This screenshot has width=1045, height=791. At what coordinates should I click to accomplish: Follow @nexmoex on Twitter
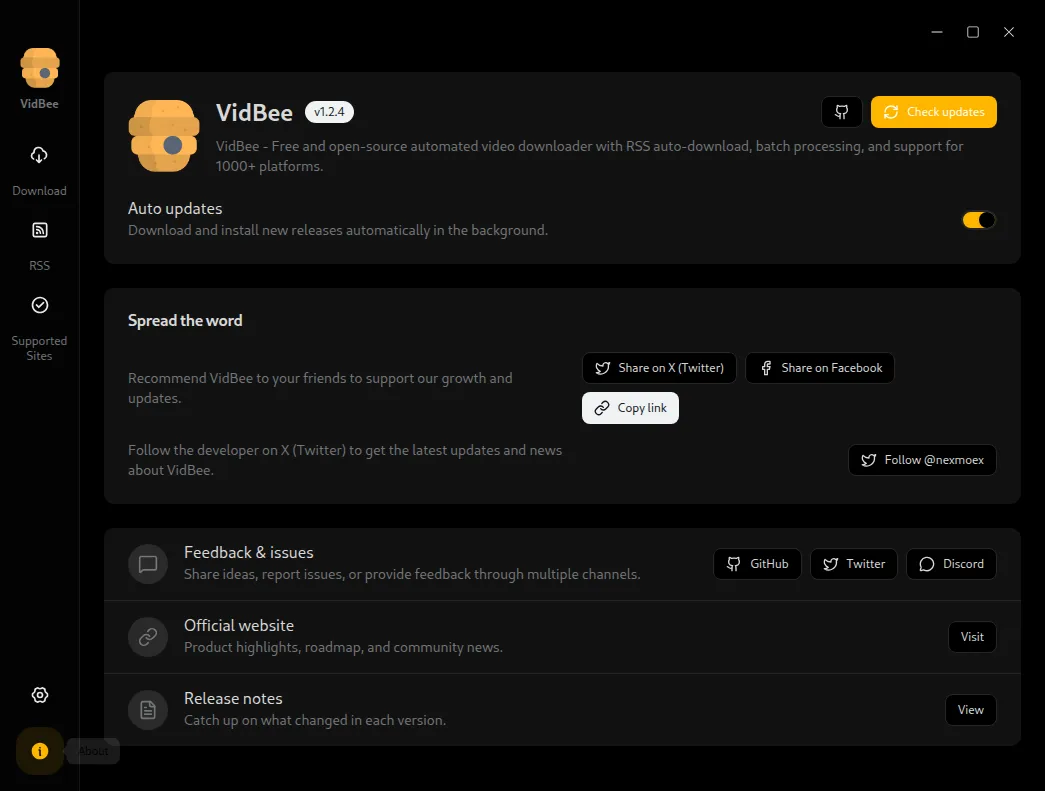(x=922, y=460)
